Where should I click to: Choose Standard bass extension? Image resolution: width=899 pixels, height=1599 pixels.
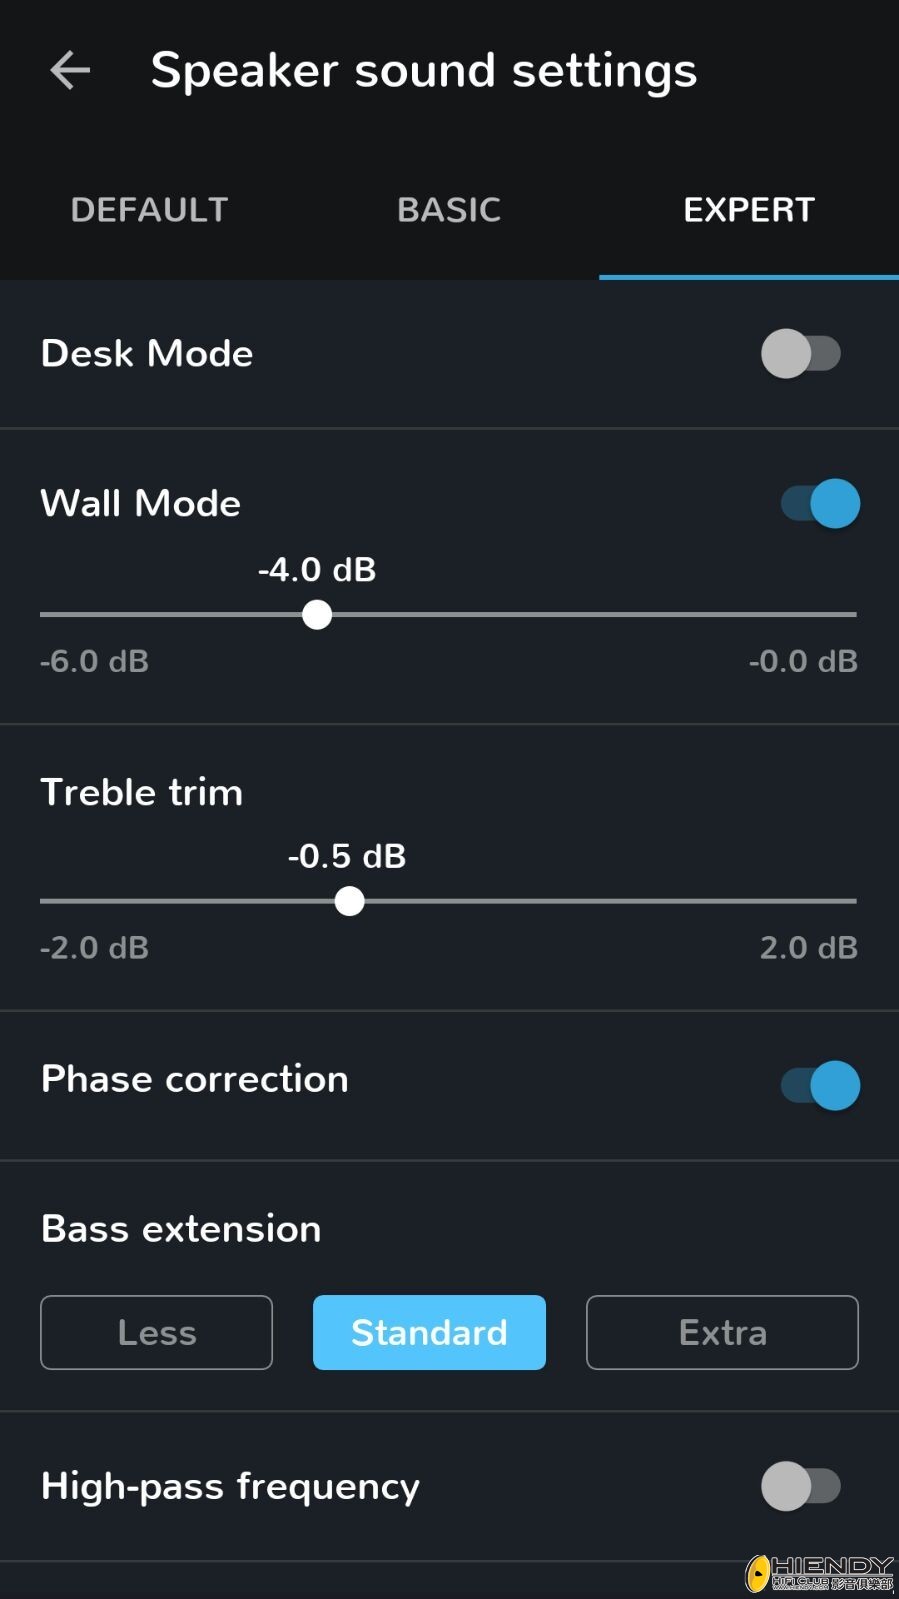point(429,1332)
